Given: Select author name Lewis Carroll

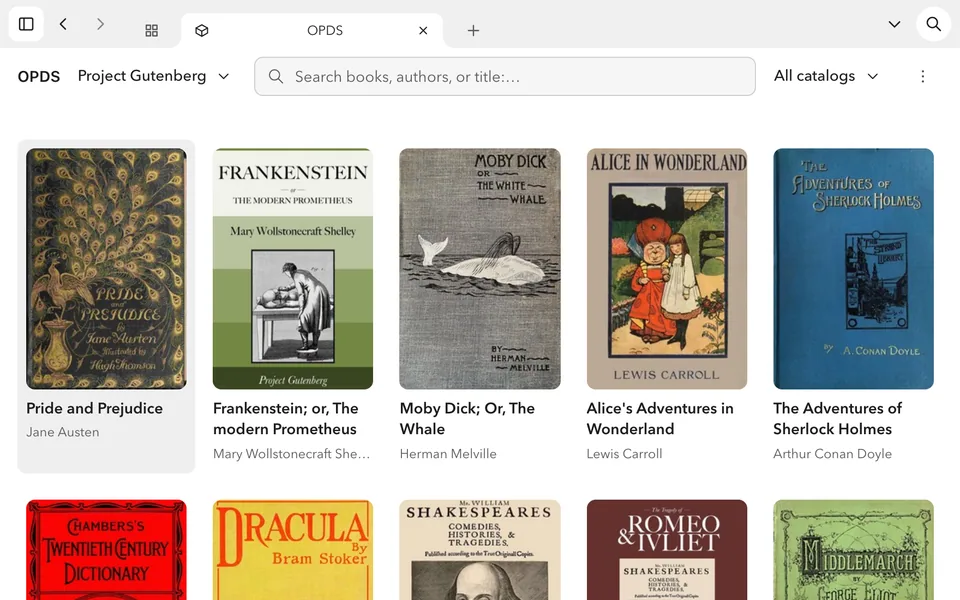Looking at the screenshot, I should pos(624,454).
